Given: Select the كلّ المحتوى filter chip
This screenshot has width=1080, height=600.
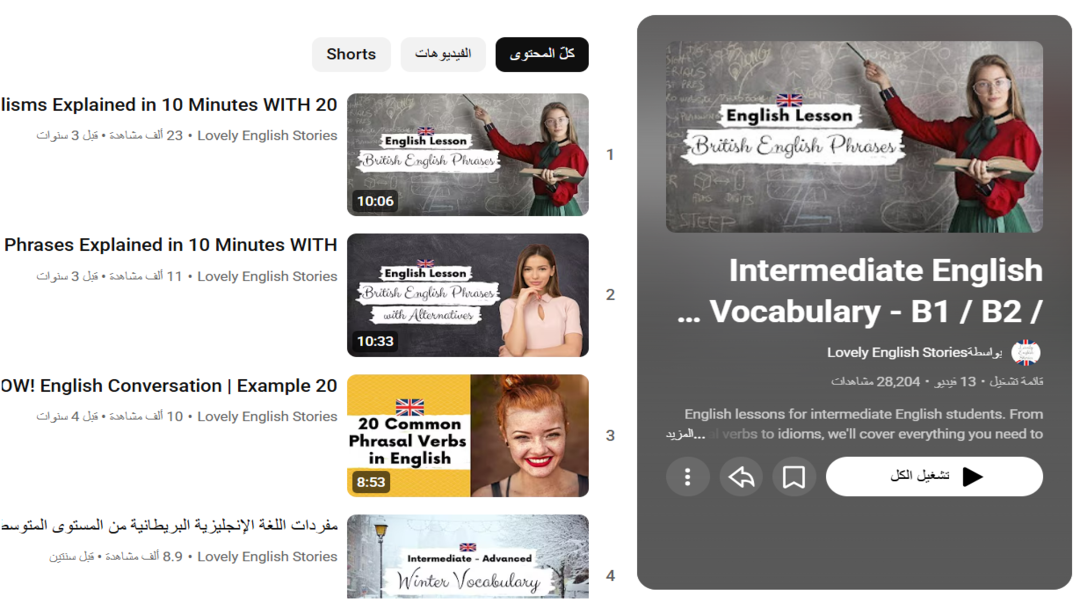Looking at the screenshot, I should (542, 54).
